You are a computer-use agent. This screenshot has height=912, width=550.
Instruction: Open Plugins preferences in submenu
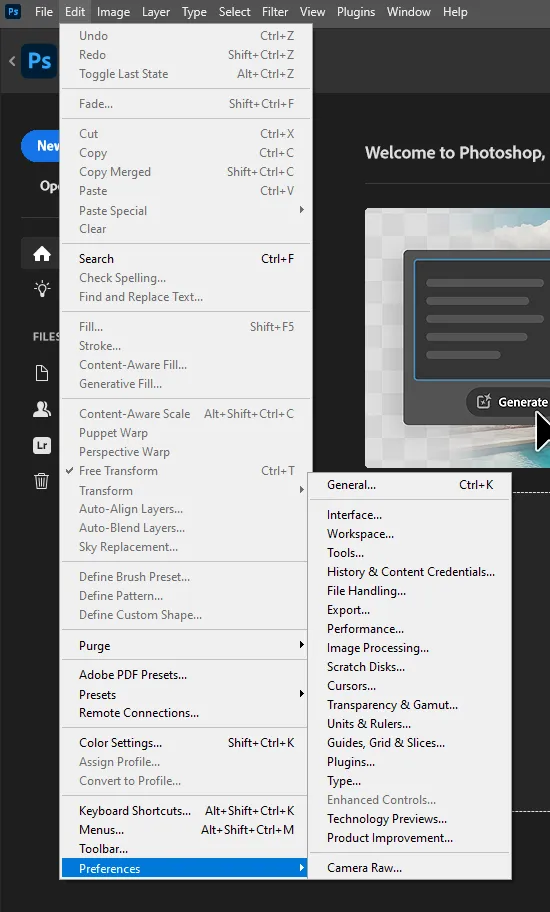(x=410, y=762)
